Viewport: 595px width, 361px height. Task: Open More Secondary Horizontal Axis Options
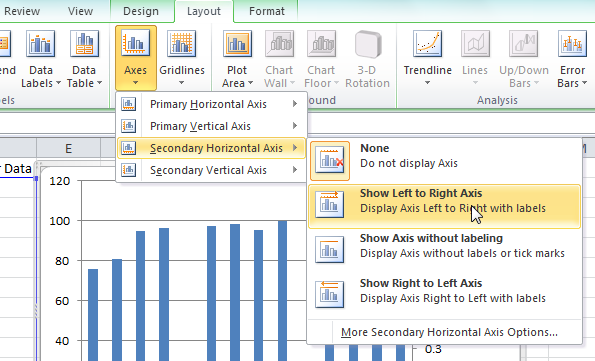pyautogui.click(x=449, y=332)
